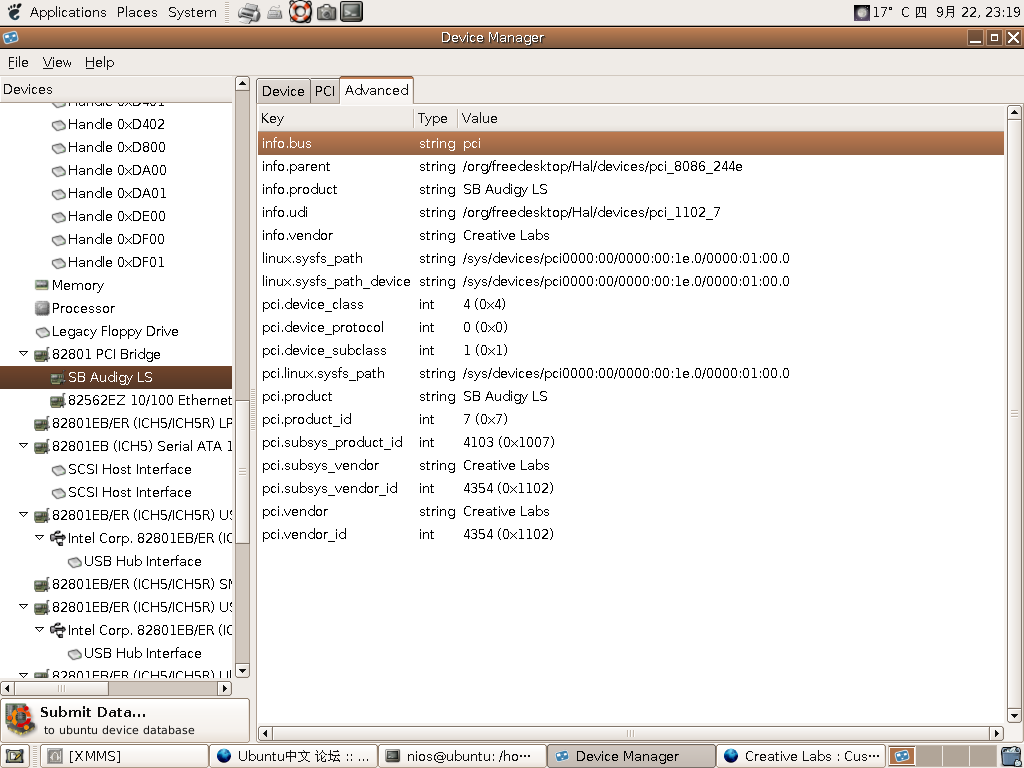The image size is (1024, 768).
Task: Open the Places menu
Action: tap(137, 12)
